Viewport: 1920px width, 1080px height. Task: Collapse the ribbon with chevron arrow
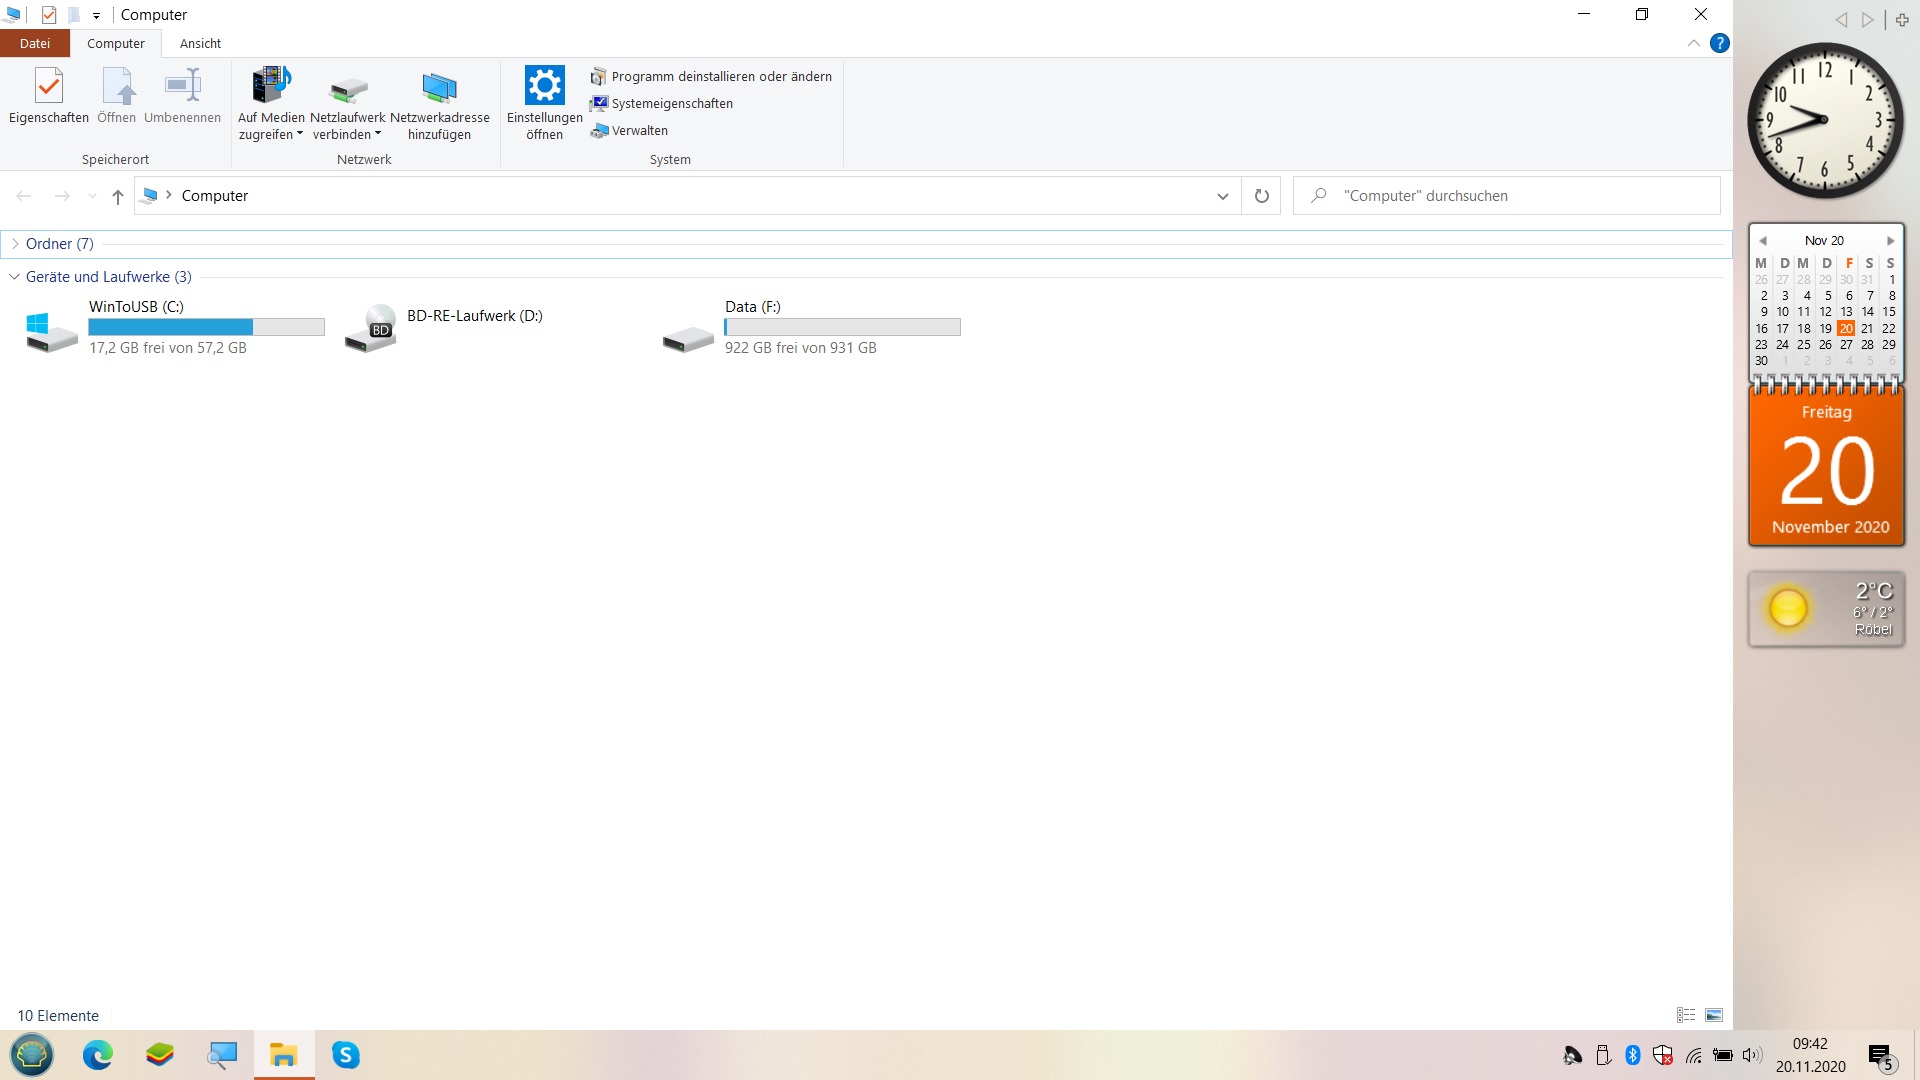point(1693,43)
